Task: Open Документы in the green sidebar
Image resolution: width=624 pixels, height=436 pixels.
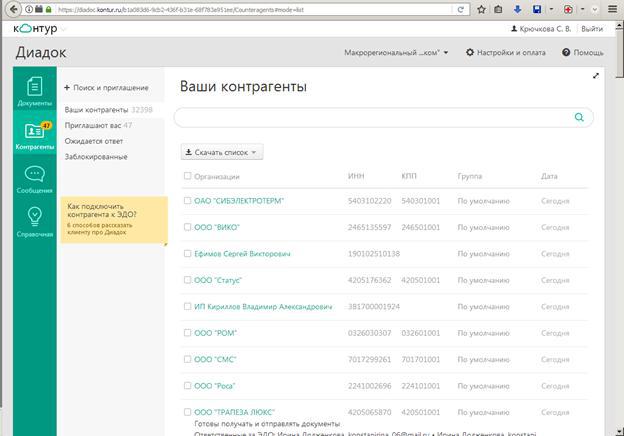Action: click(35, 91)
